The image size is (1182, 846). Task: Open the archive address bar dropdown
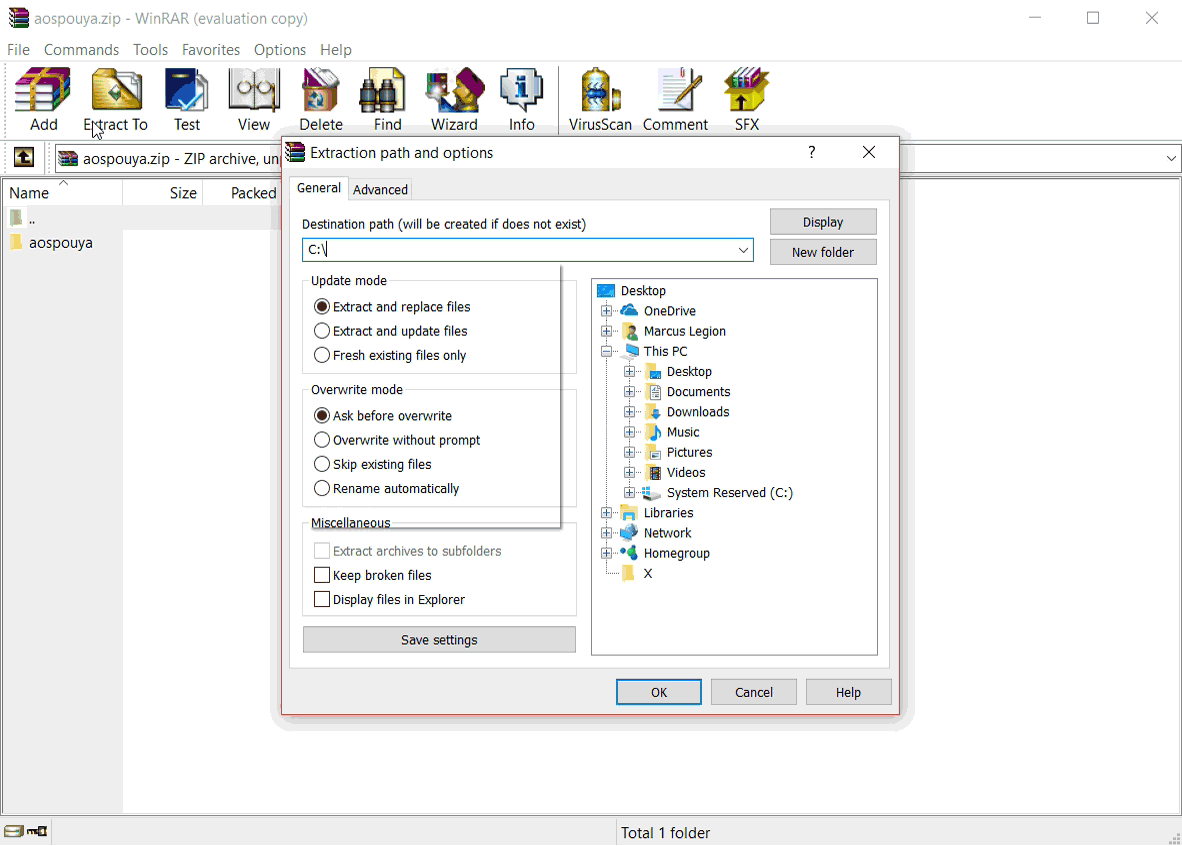1171,158
